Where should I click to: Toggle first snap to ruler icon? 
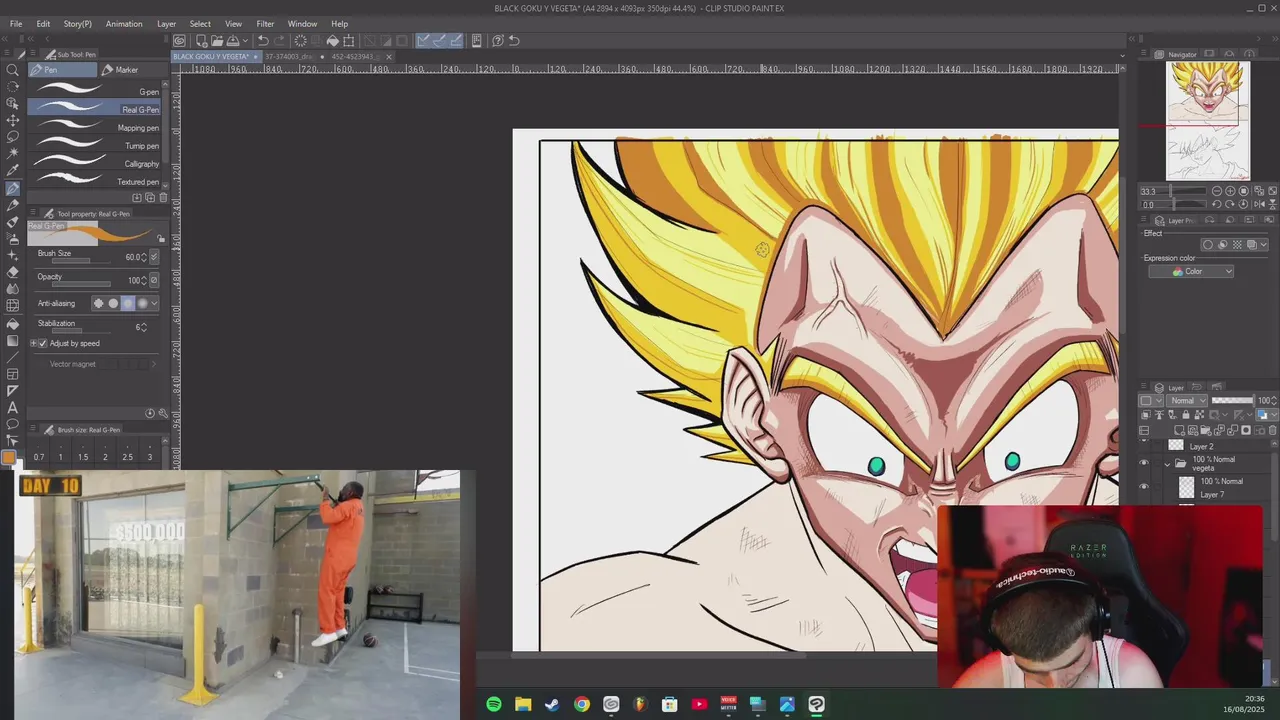point(423,41)
